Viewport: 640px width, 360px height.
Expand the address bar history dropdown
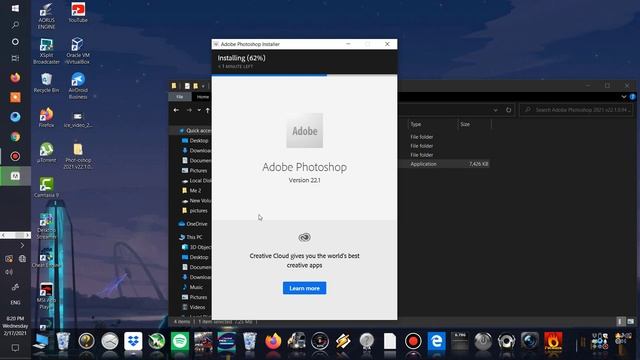coord(496,110)
